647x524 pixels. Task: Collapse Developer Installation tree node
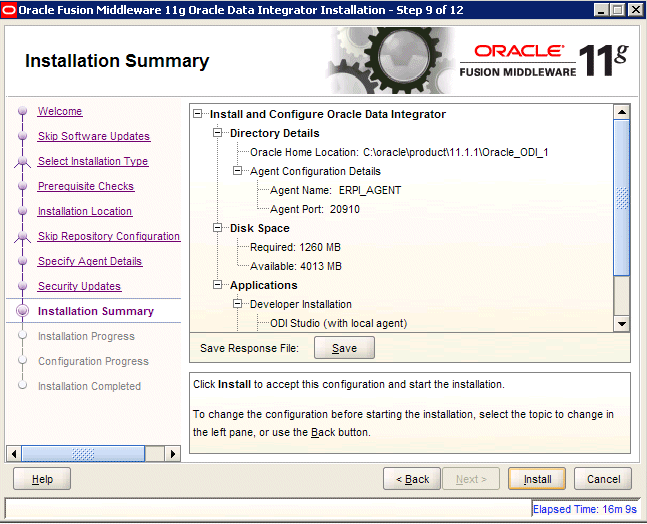click(x=238, y=303)
